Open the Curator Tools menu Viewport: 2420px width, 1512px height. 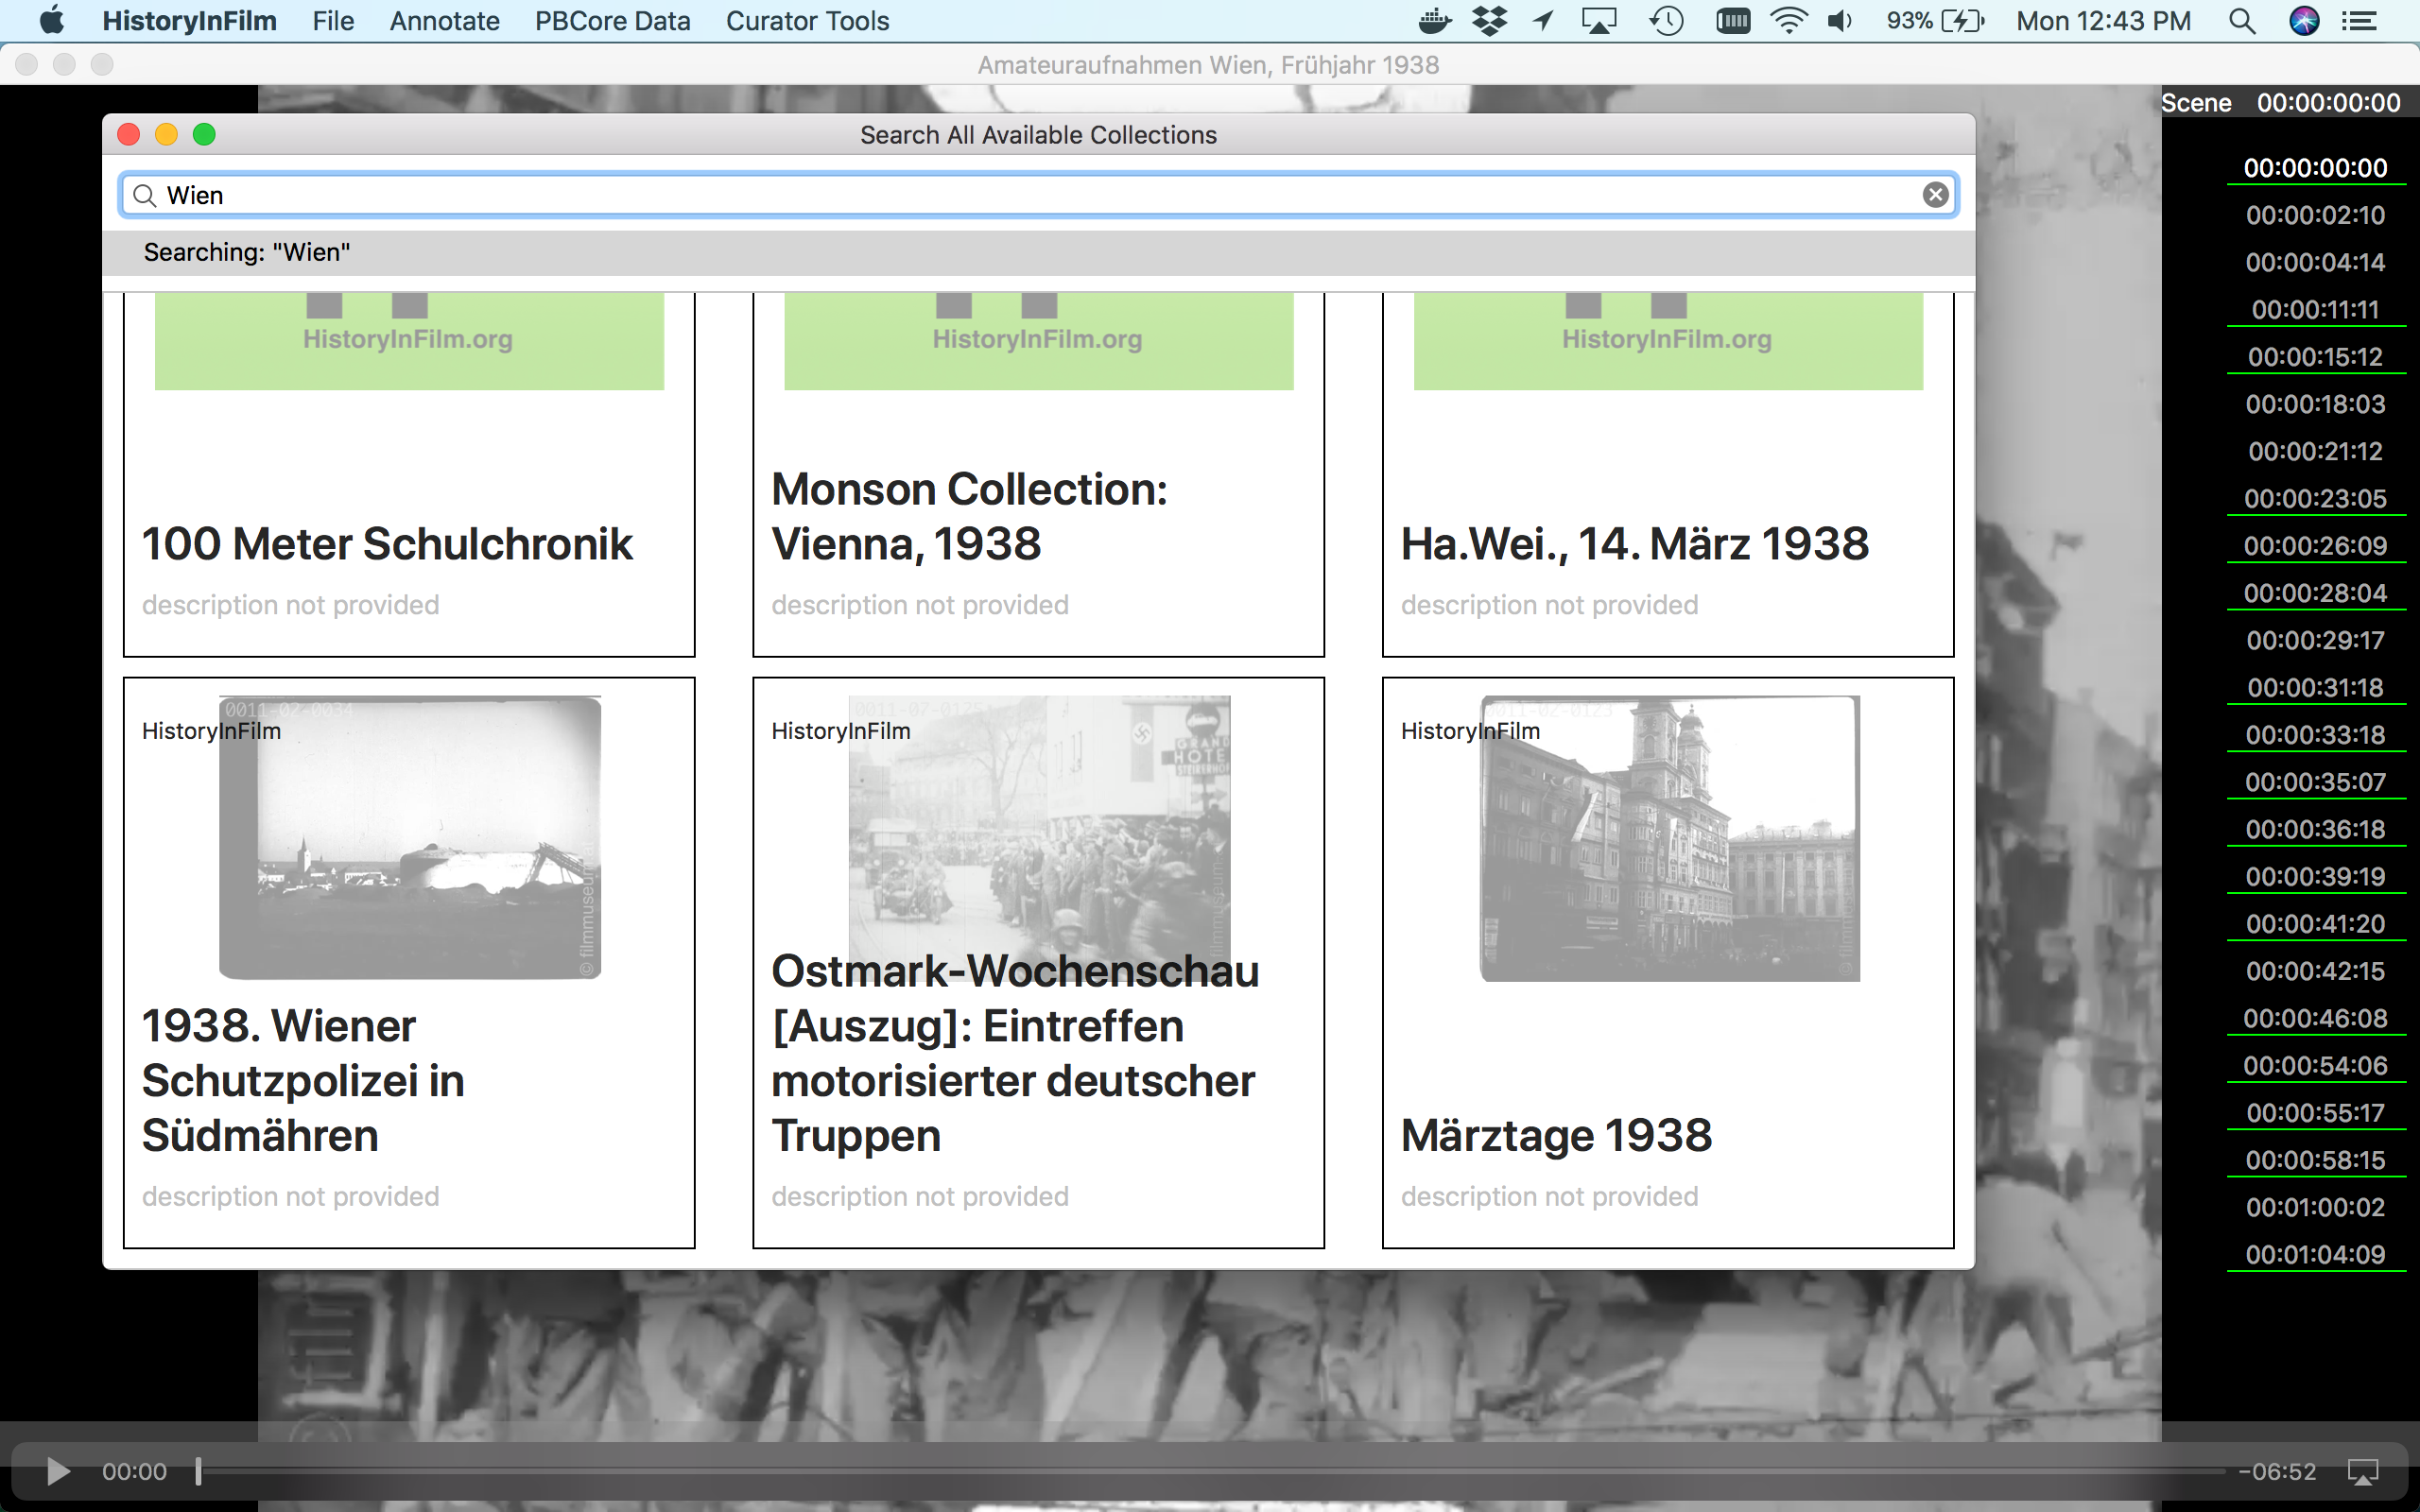tap(807, 20)
